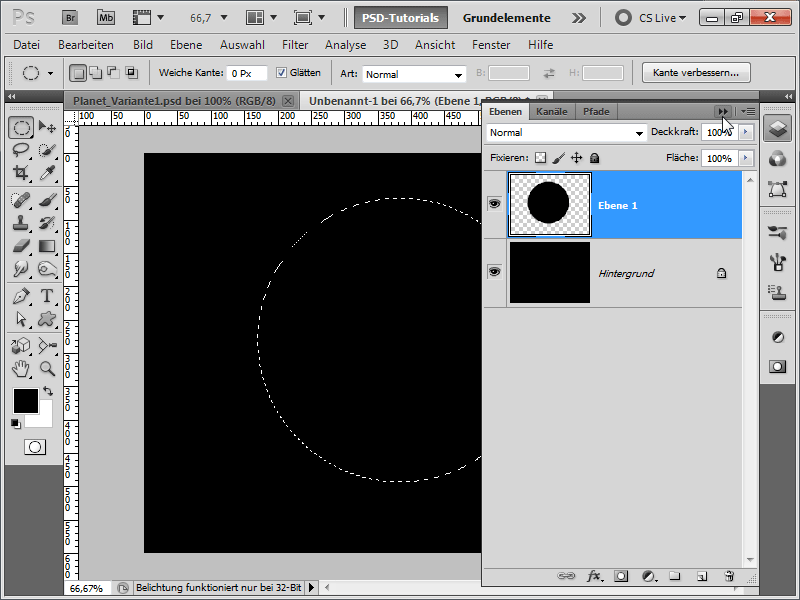Lock all for layer

594,158
